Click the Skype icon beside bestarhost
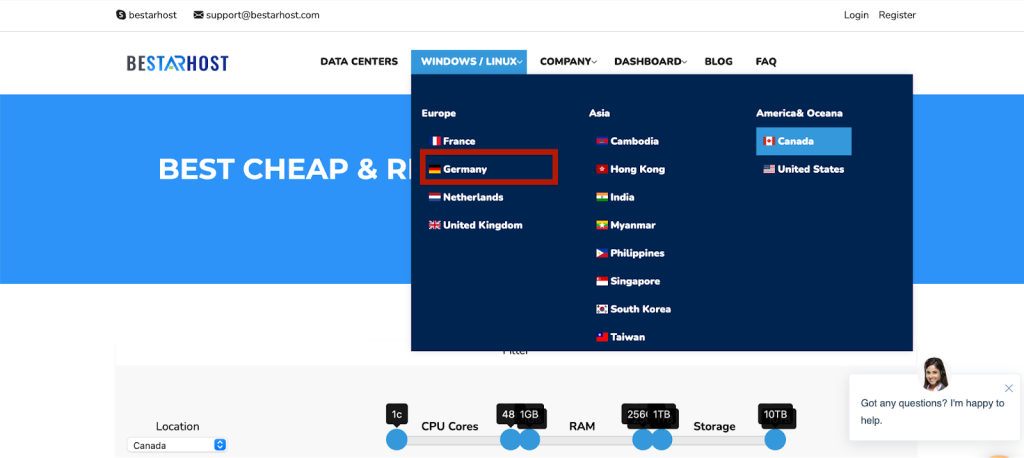Viewport: 1024px width, 458px height. [x=121, y=15]
